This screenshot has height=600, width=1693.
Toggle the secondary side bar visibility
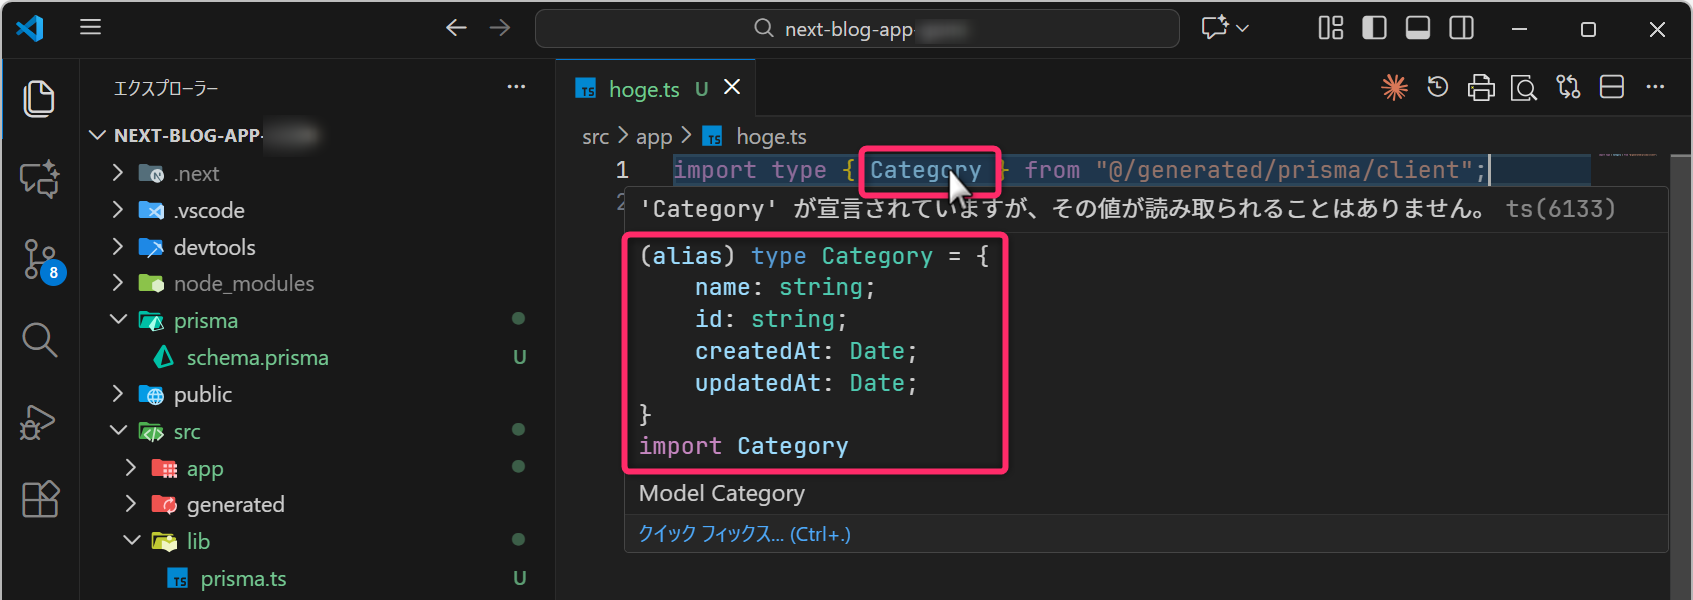[1461, 28]
